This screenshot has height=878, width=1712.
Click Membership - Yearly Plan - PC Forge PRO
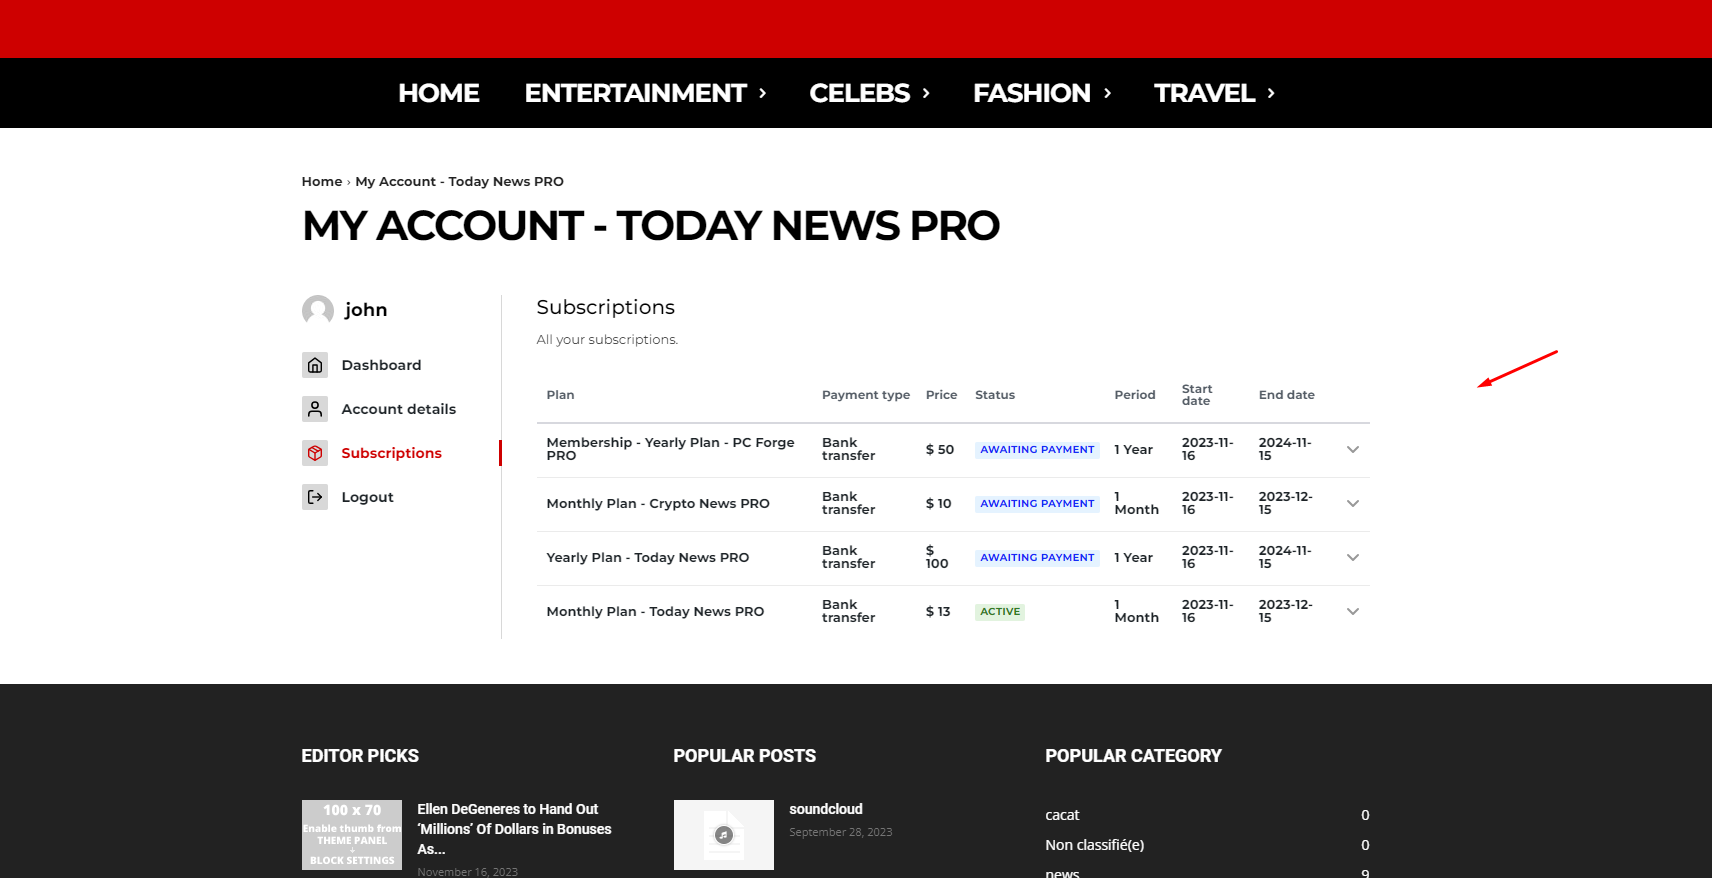click(x=670, y=449)
